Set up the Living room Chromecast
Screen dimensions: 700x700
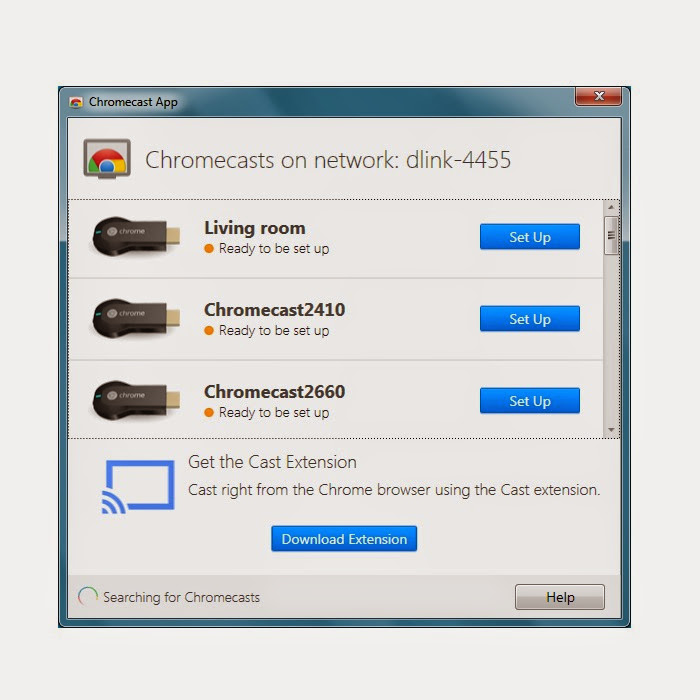530,237
